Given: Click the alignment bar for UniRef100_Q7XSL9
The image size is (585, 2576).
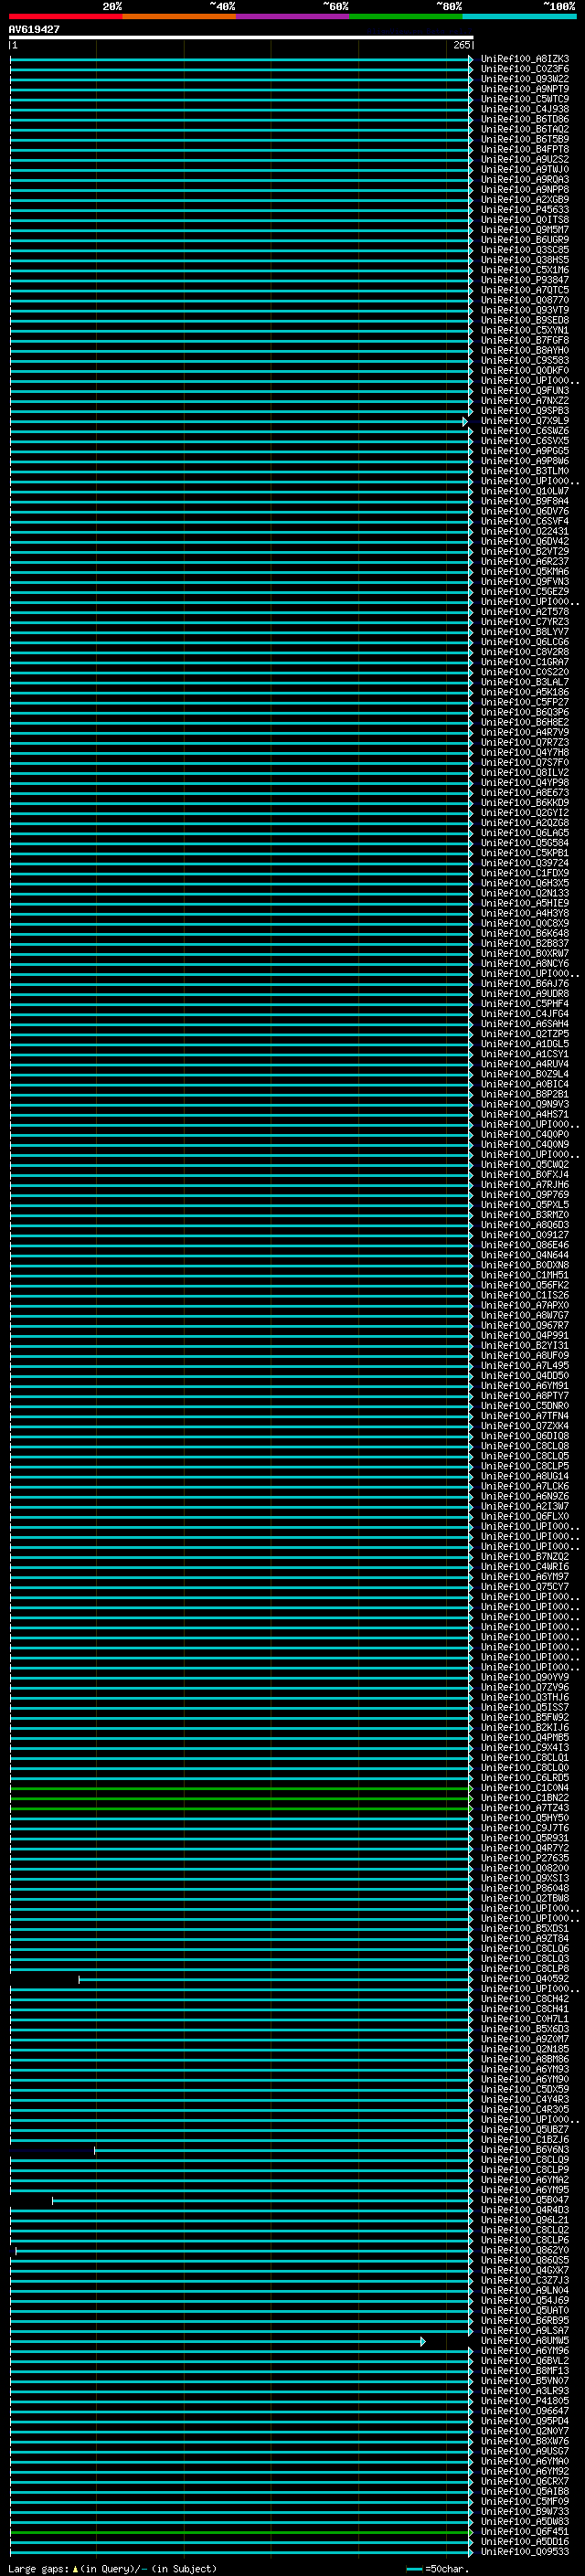Looking at the screenshot, I should pos(238,421).
